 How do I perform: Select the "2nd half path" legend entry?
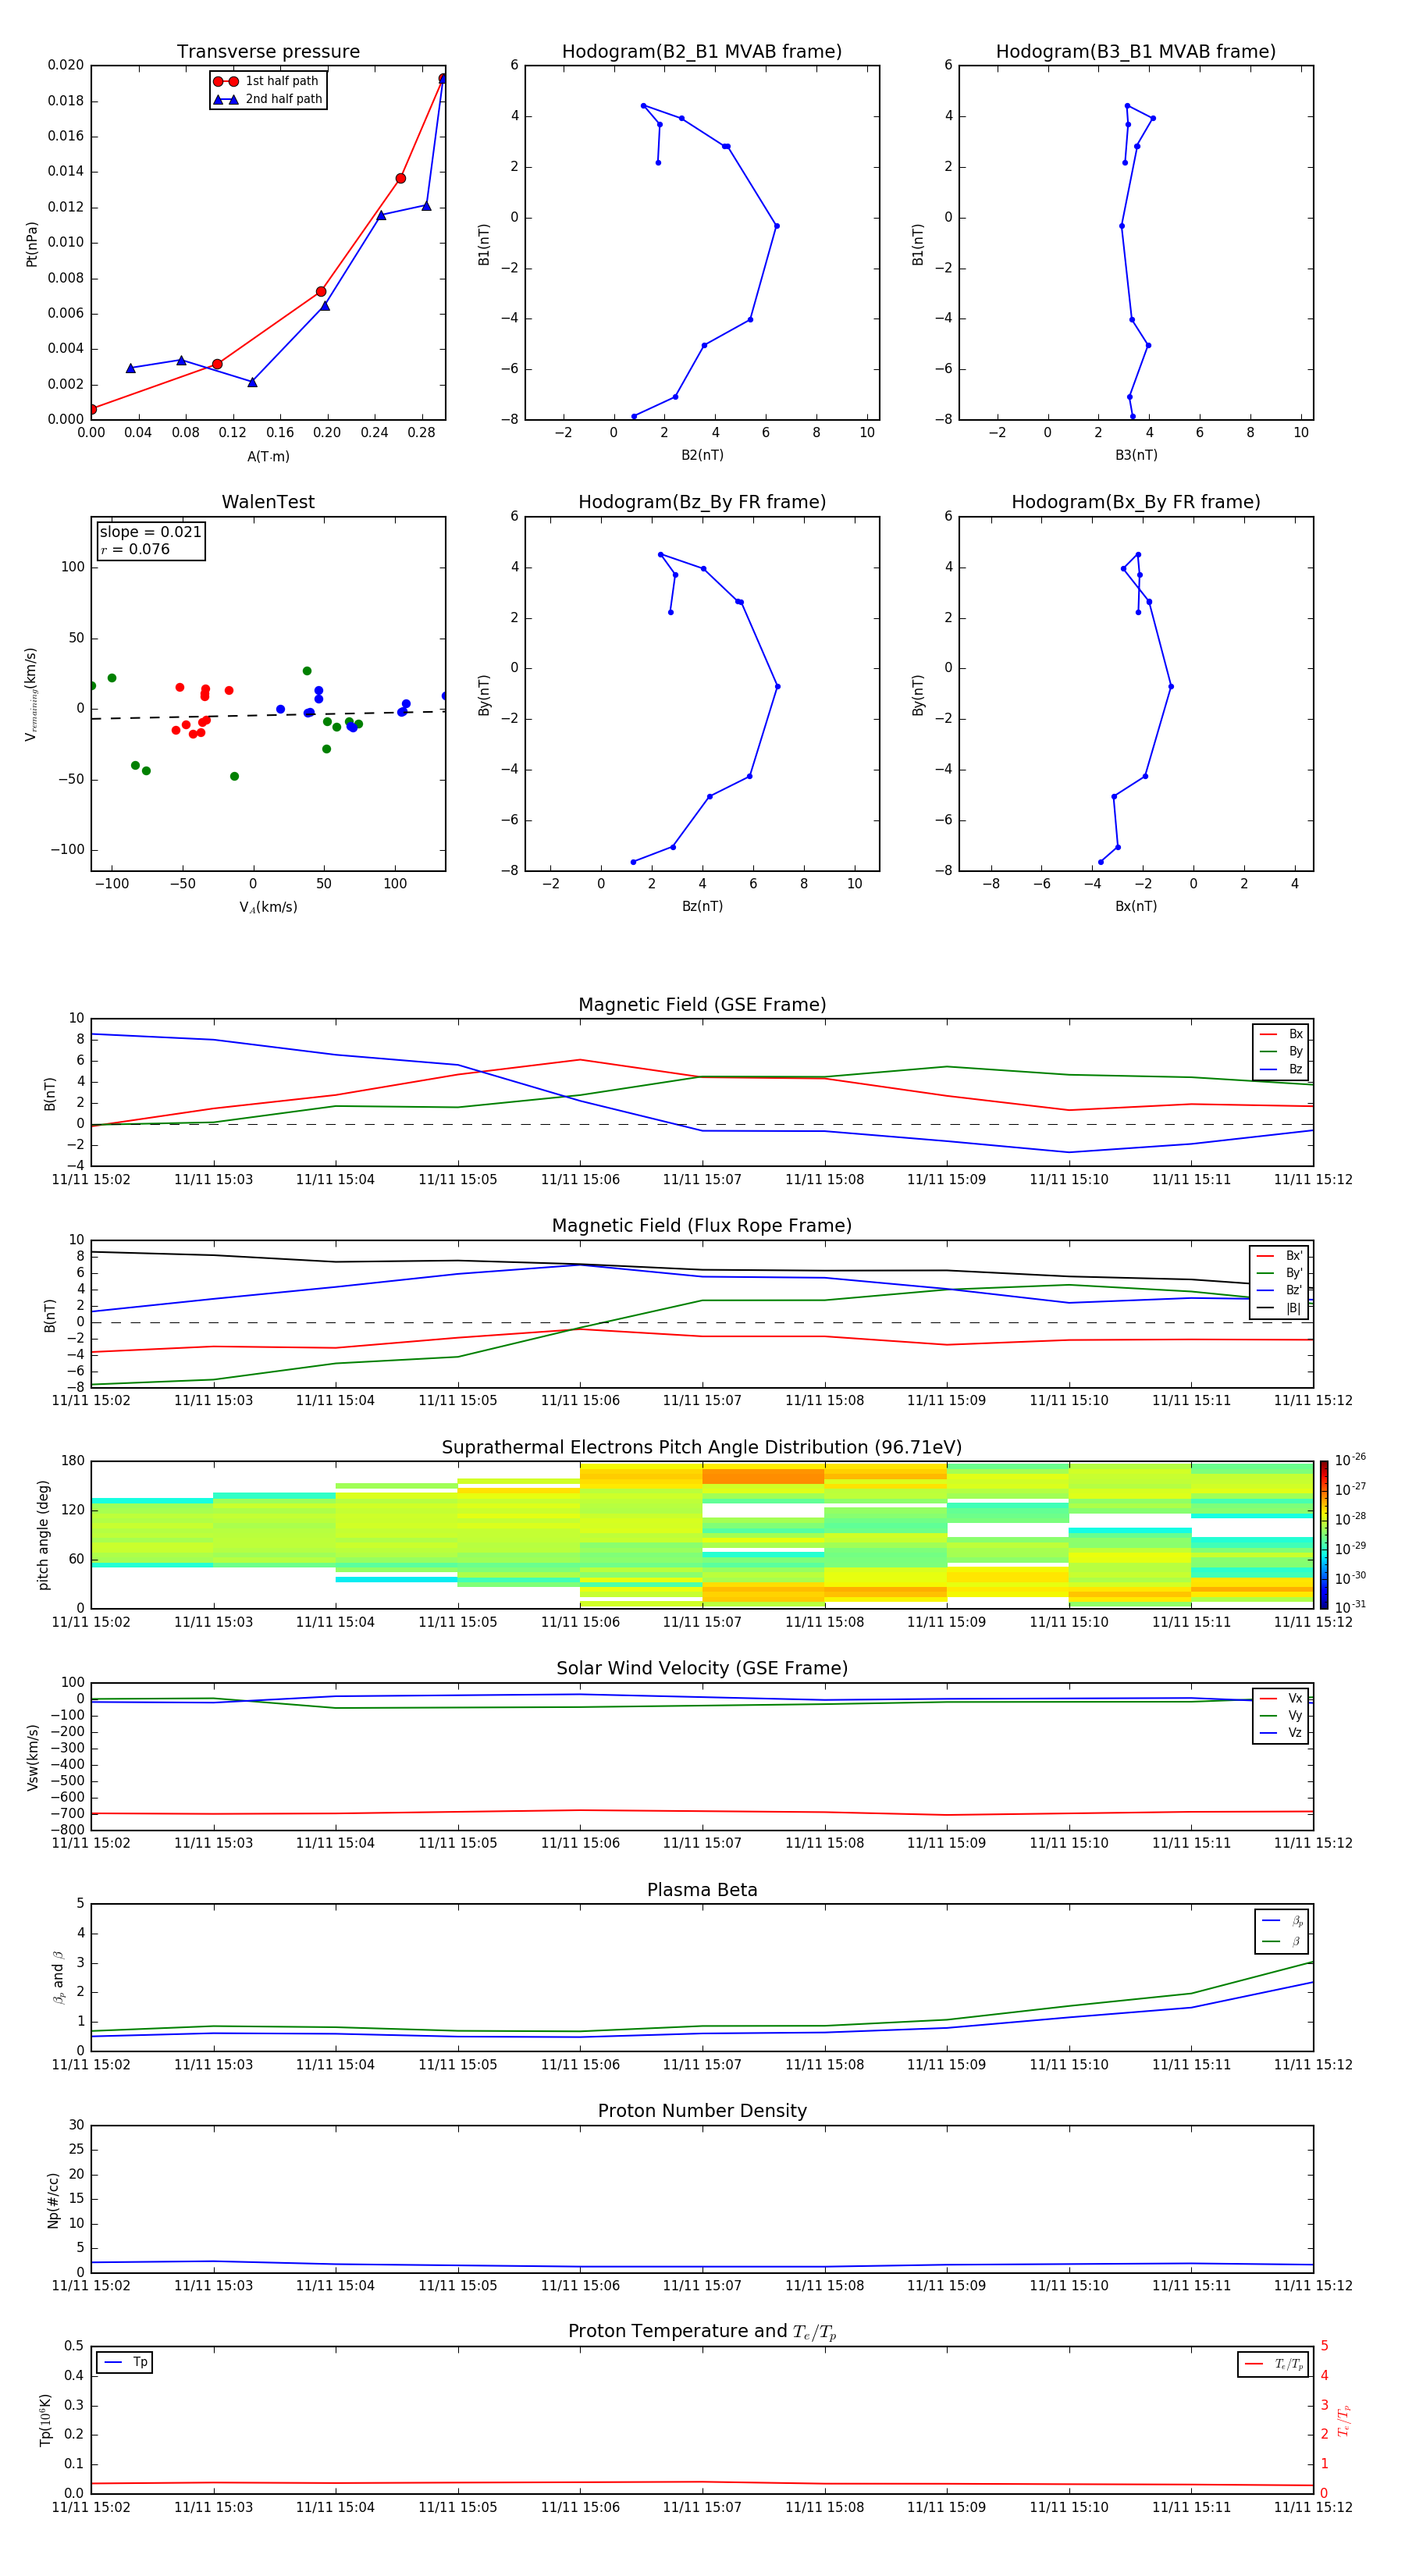(x=268, y=99)
